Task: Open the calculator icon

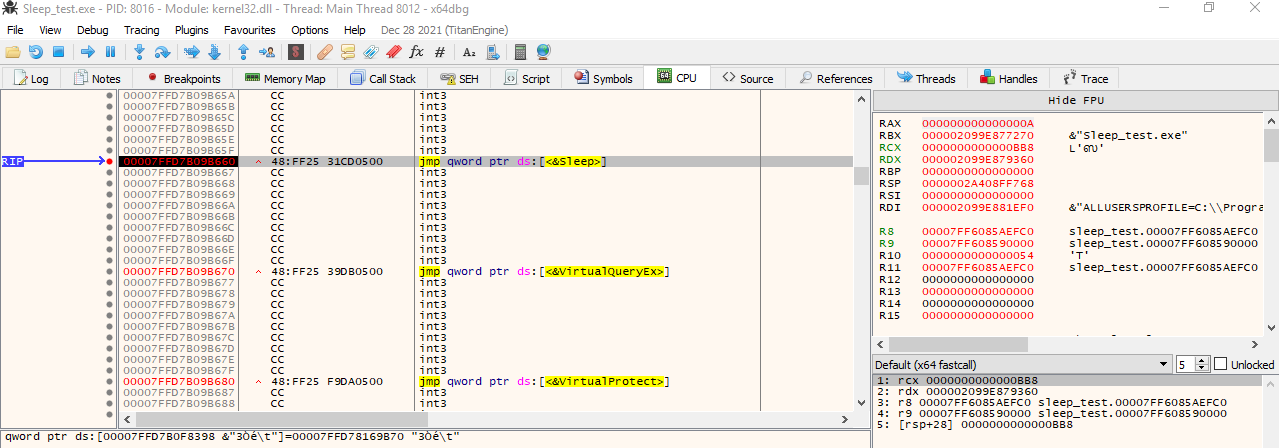Action: (520, 51)
